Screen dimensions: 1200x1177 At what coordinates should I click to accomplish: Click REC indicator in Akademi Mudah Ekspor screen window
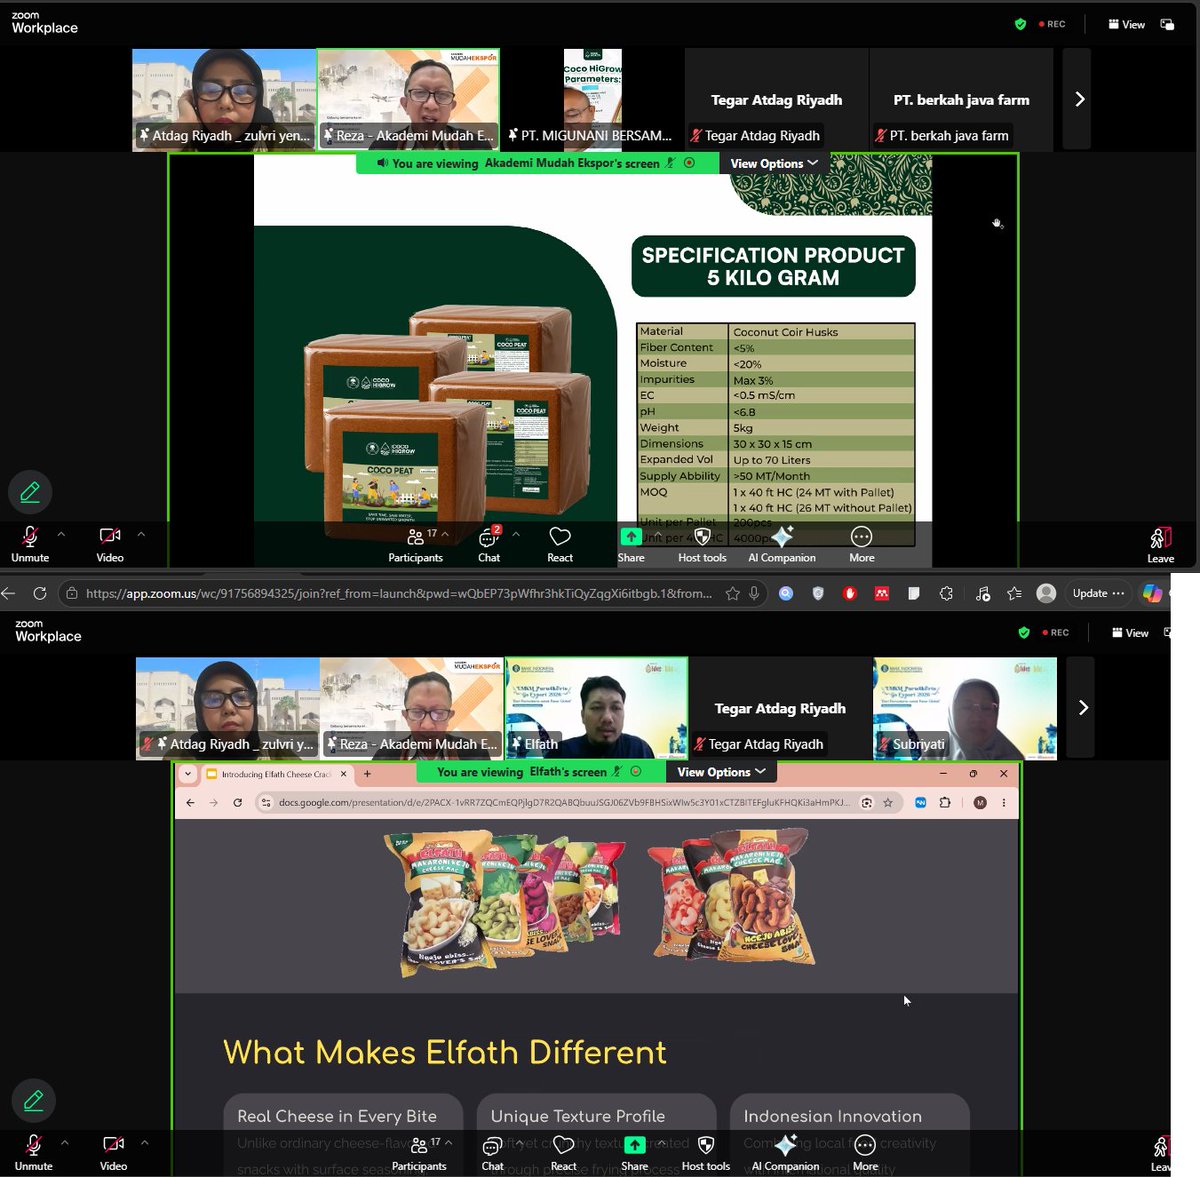[x=1052, y=24]
